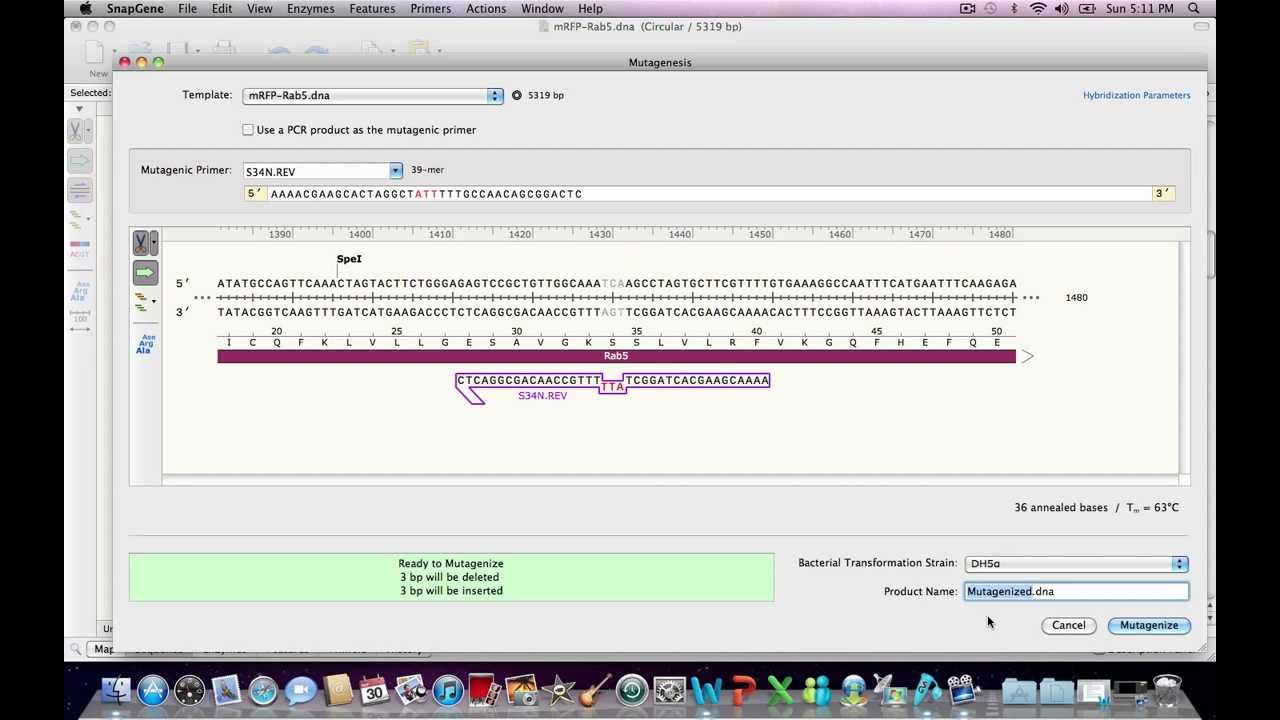Open primer options arrow beside dialog primers icon
The width and height of the screenshot is (1280, 720).
click(x=153, y=301)
